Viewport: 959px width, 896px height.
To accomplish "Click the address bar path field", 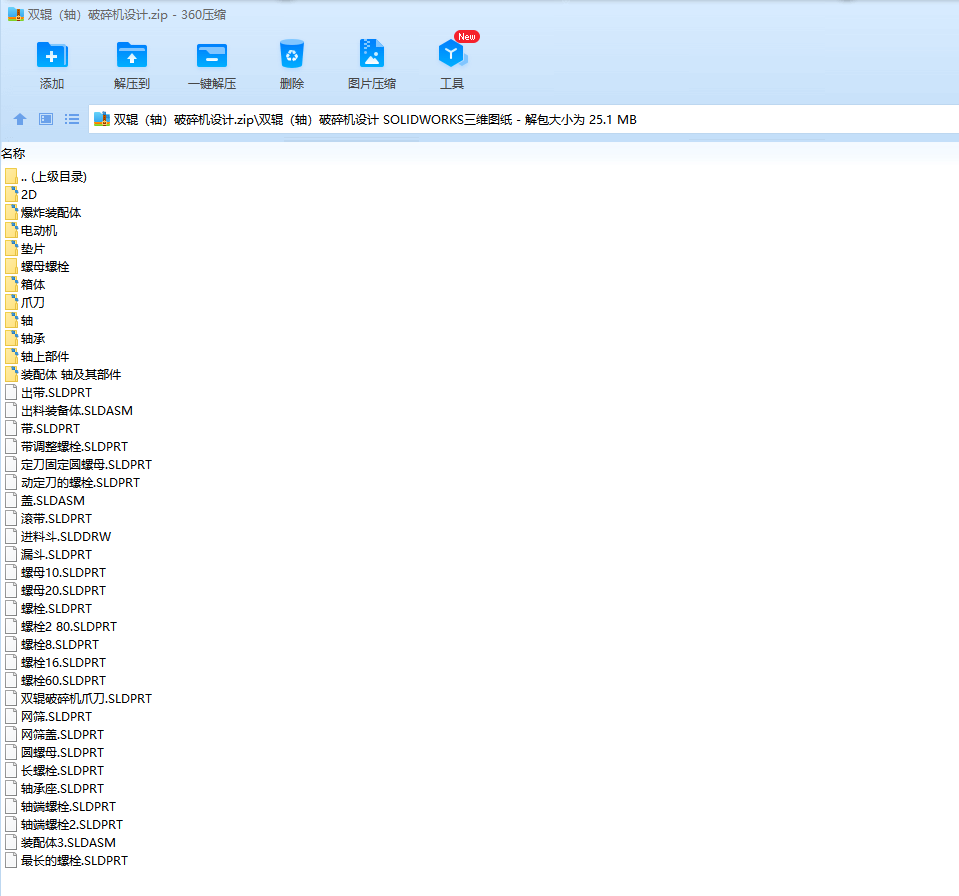I will pyautogui.click(x=524, y=119).
